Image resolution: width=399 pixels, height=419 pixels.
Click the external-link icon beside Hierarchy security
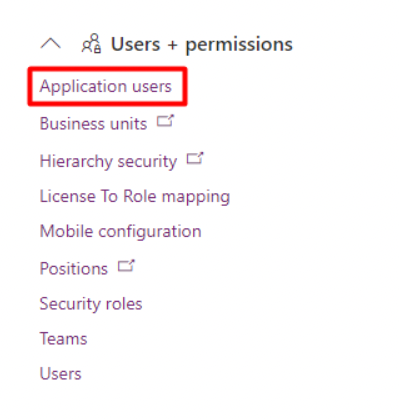pos(195,158)
